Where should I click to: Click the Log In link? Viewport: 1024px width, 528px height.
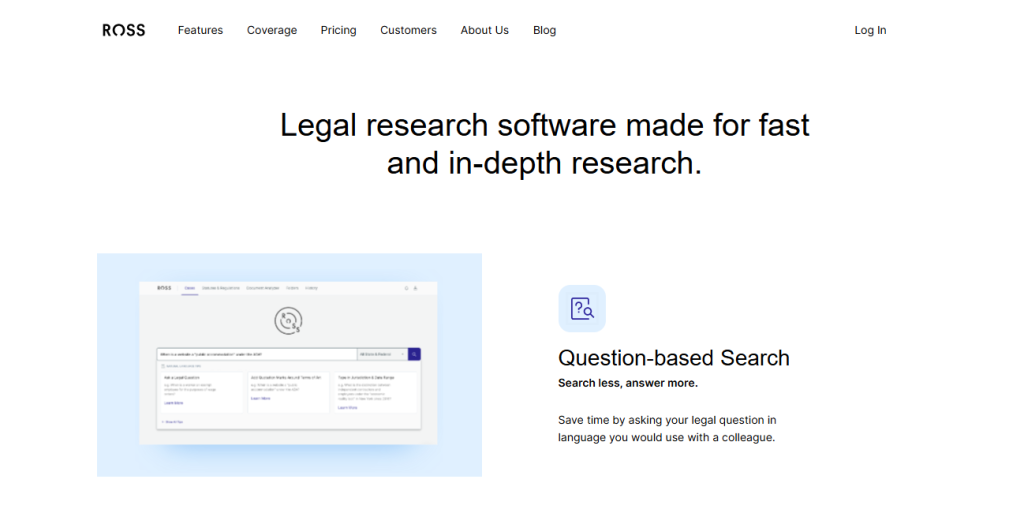pyautogui.click(x=871, y=30)
